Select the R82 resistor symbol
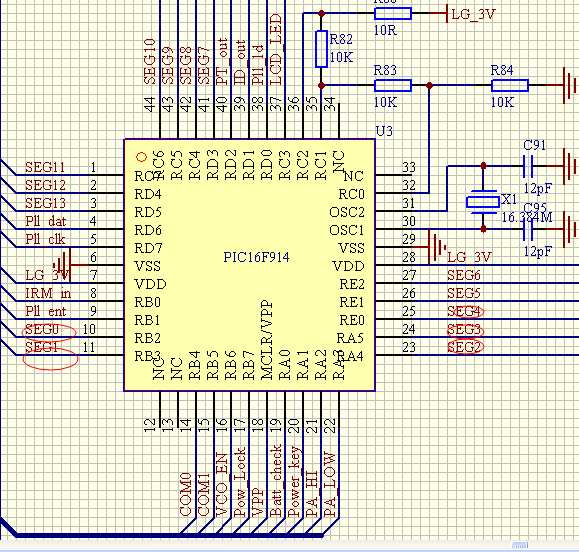The width and height of the screenshot is (579, 552). pos(321,49)
